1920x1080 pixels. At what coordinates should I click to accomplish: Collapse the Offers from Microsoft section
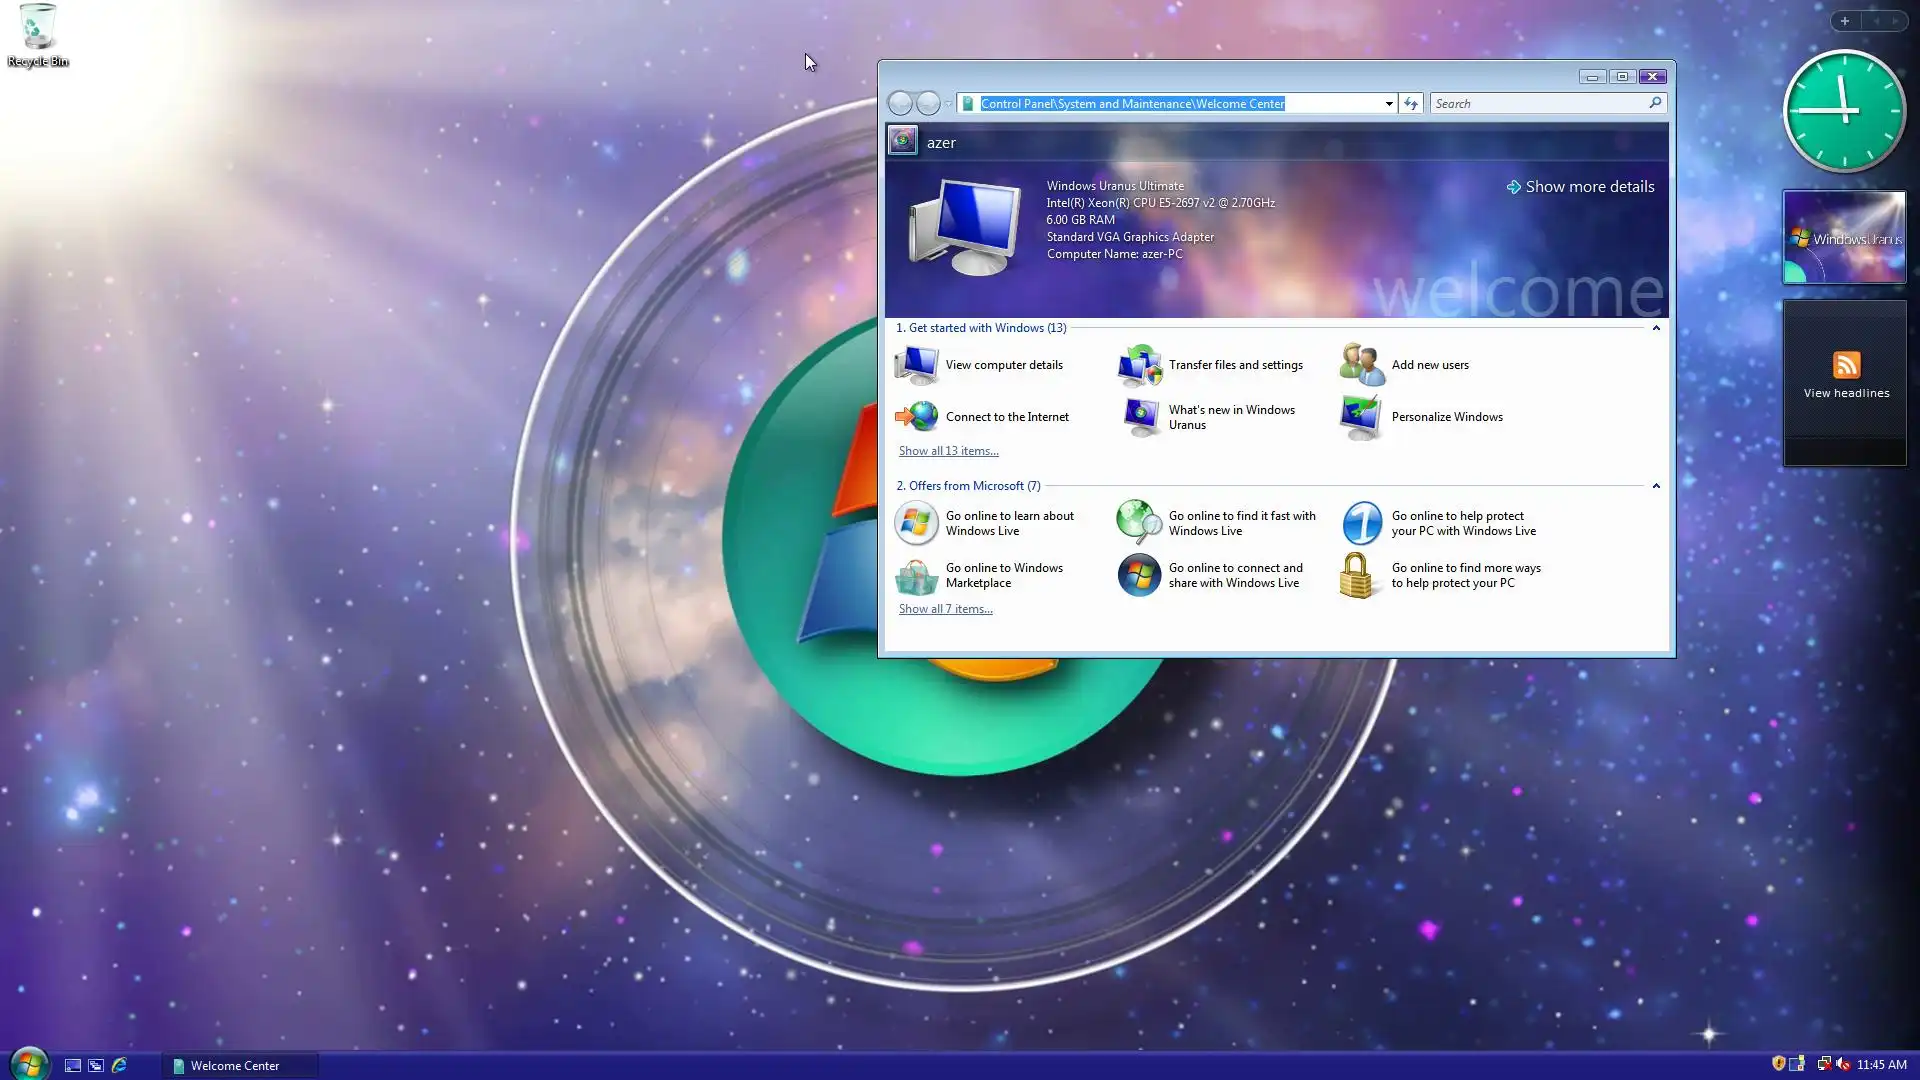tap(1656, 486)
